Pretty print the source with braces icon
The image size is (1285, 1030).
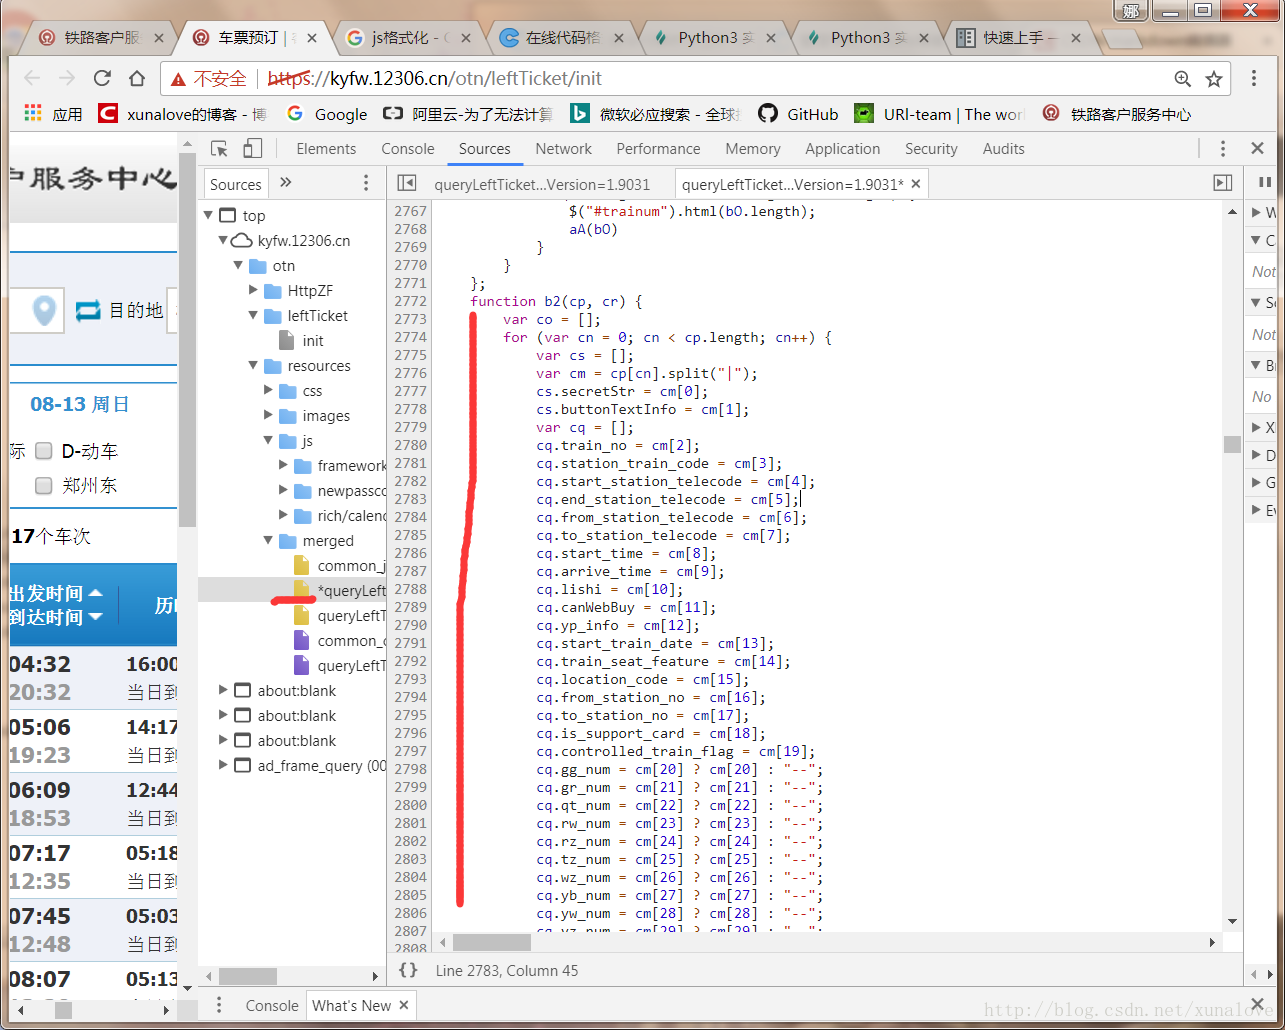[x=408, y=970]
